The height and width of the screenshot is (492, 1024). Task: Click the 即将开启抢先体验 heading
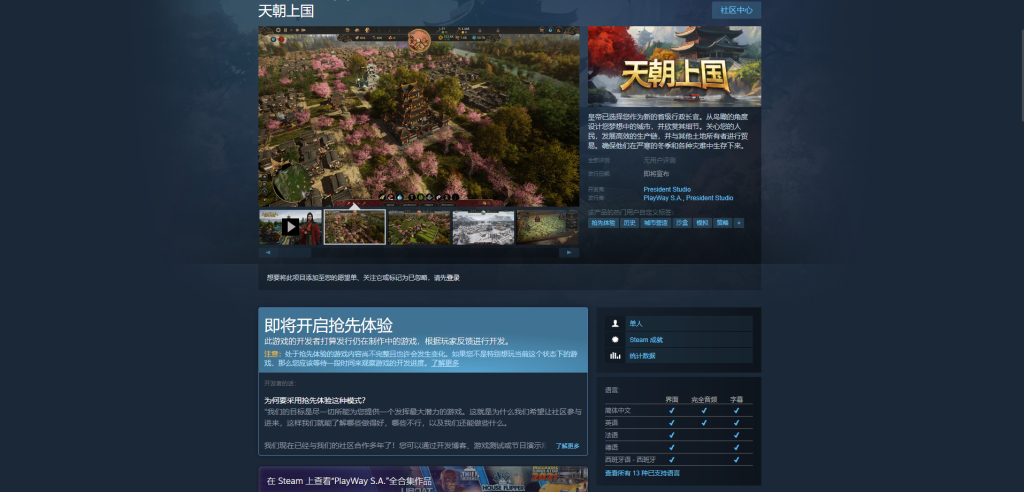328,325
